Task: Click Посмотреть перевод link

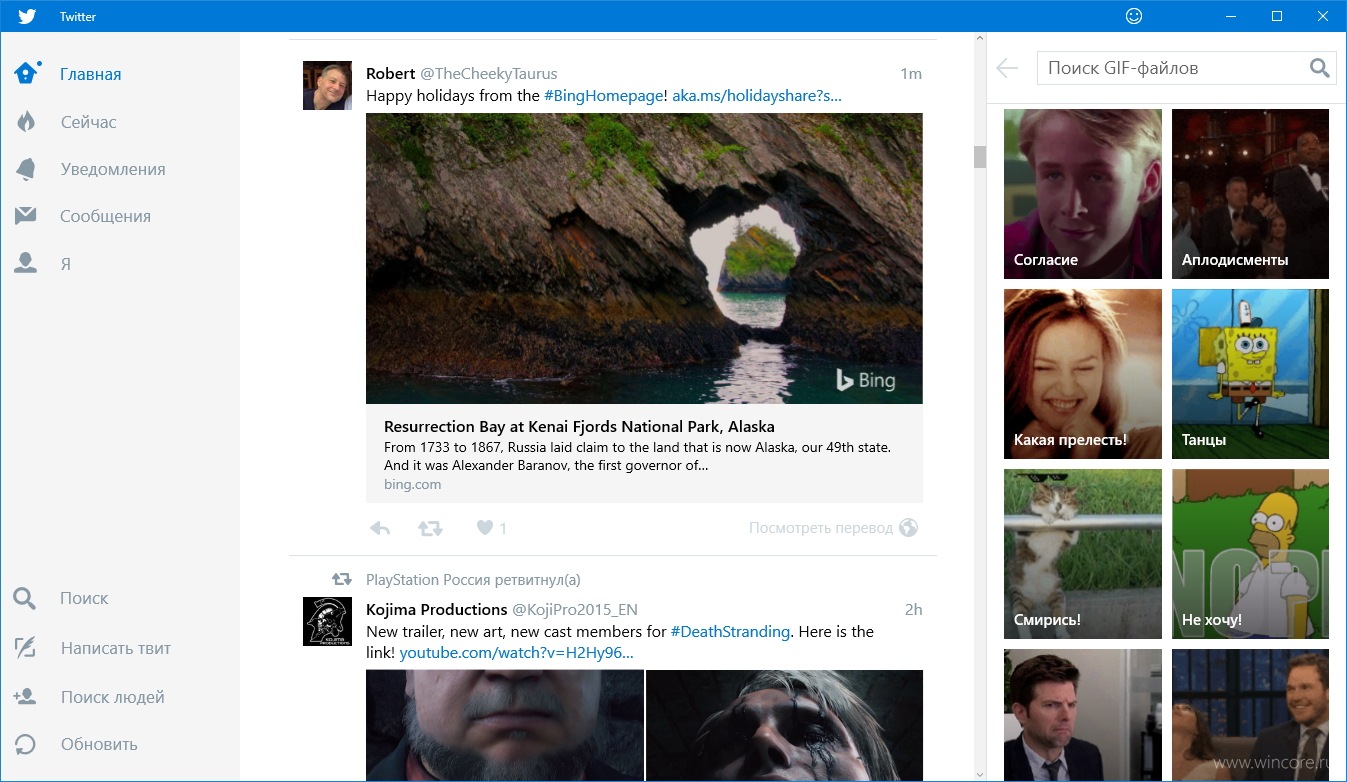Action: (x=821, y=528)
